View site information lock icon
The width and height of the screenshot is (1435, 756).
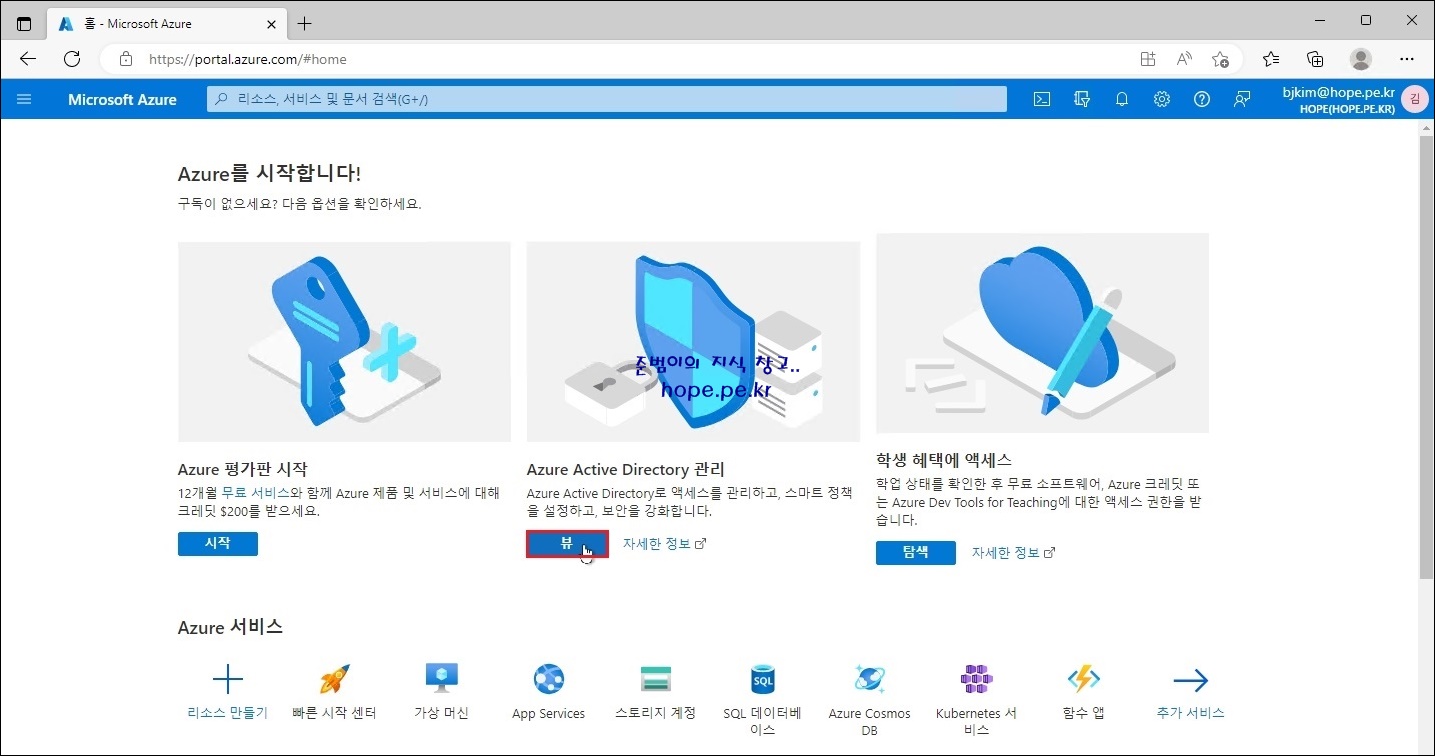pos(126,59)
